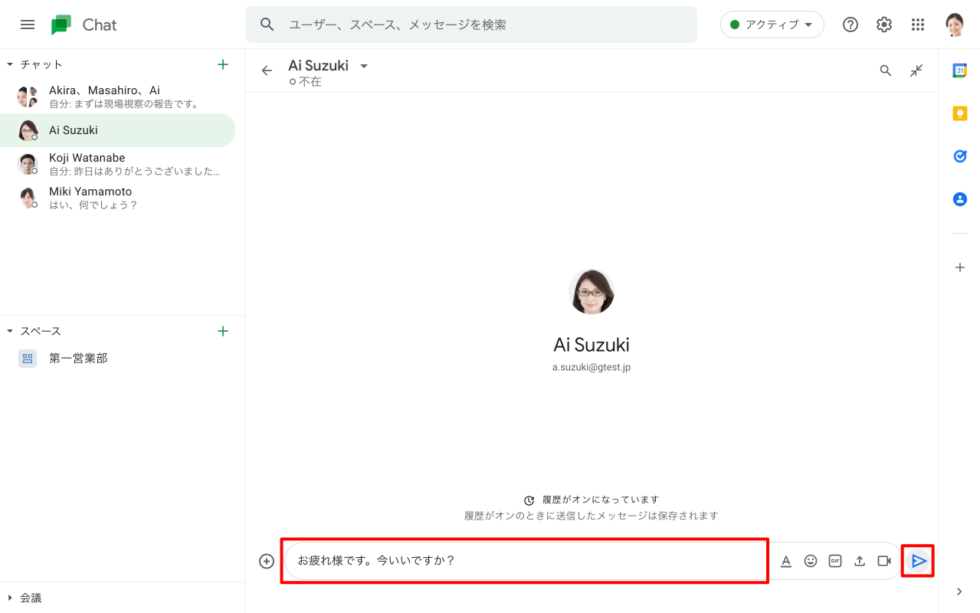The width and height of the screenshot is (980, 613).
Task: Click the upload file icon
Action: (859, 561)
